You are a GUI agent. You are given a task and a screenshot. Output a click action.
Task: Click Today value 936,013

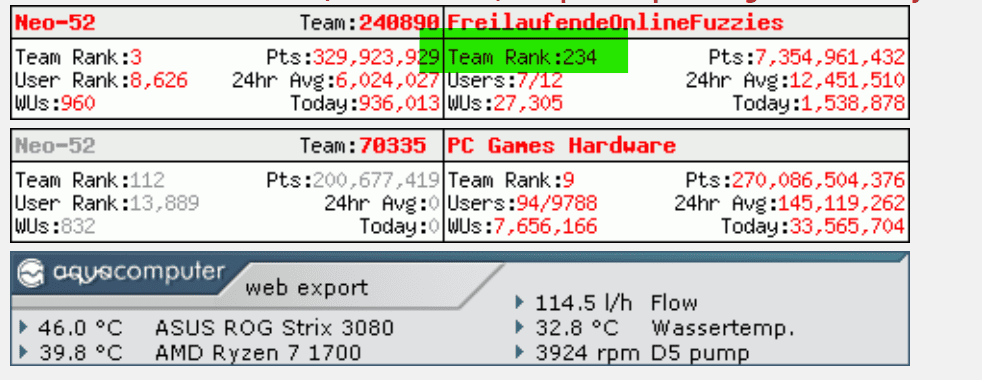point(400,103)
